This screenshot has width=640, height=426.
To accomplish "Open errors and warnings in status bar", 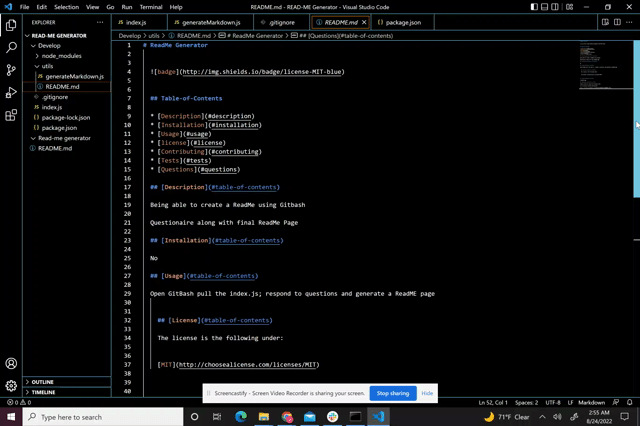I will click(x=19, y=402).
